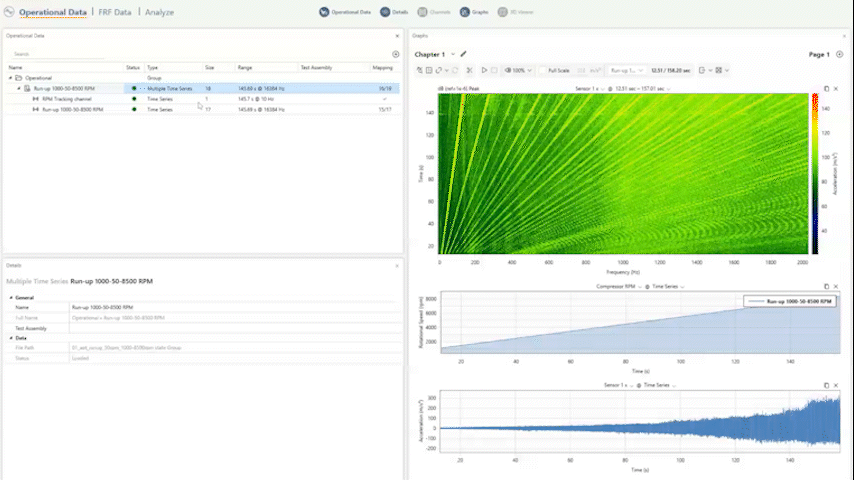
Task: Click the spectrogram acceleration color scale bar
Action: (813, 173)
